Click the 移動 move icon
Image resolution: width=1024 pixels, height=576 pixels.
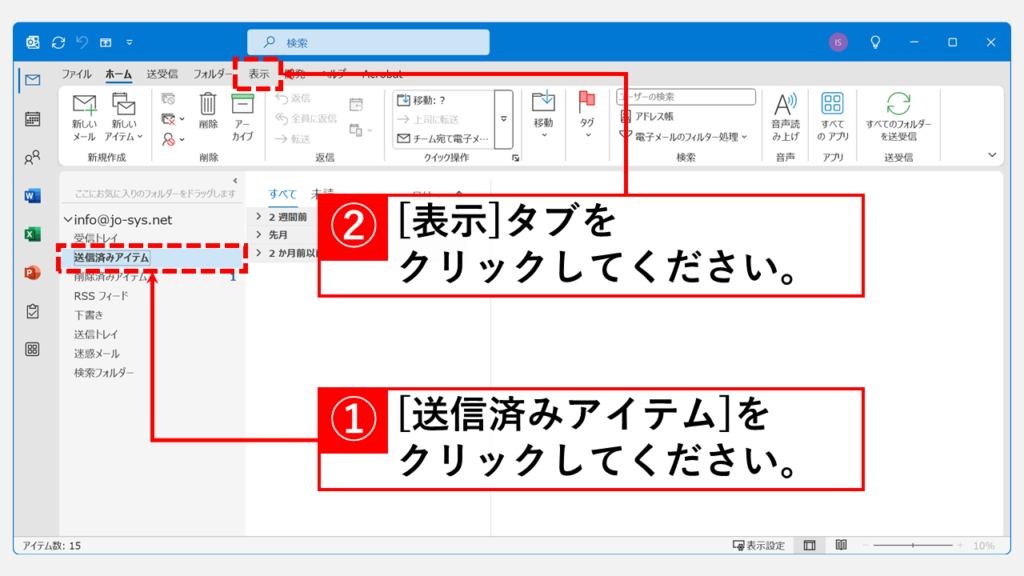[543, 115]
